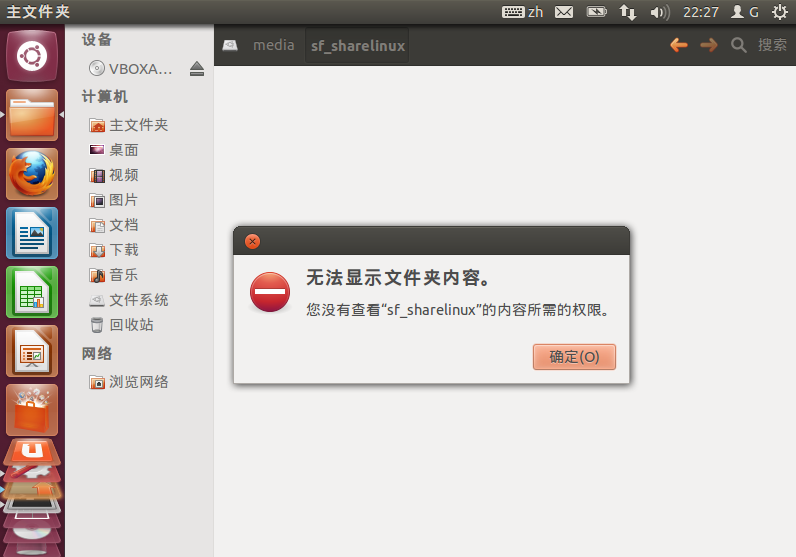Open Ubuntu One launcher icon
Viewport: 796px width, 557px height.
click(32, 451)
